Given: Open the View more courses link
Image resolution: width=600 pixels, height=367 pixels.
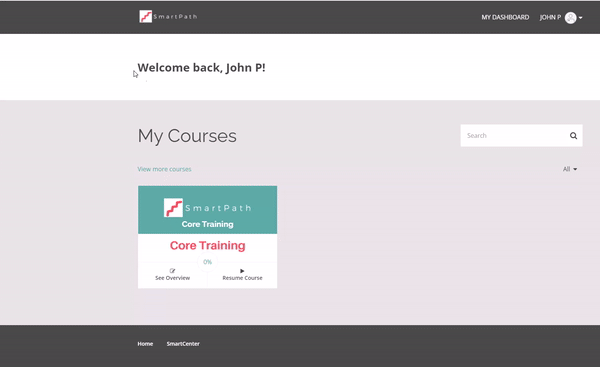Looking at the screenshot, I should (164, 169).
